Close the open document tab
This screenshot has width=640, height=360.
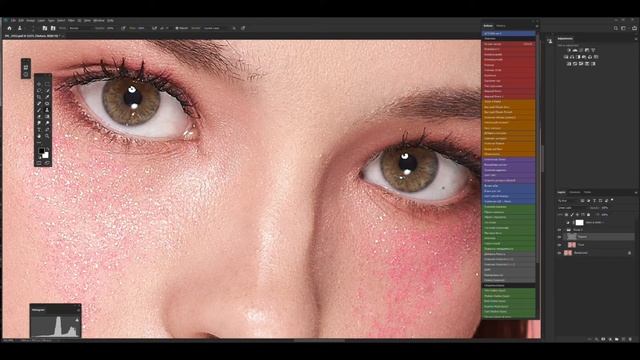[x=63, y=36]
